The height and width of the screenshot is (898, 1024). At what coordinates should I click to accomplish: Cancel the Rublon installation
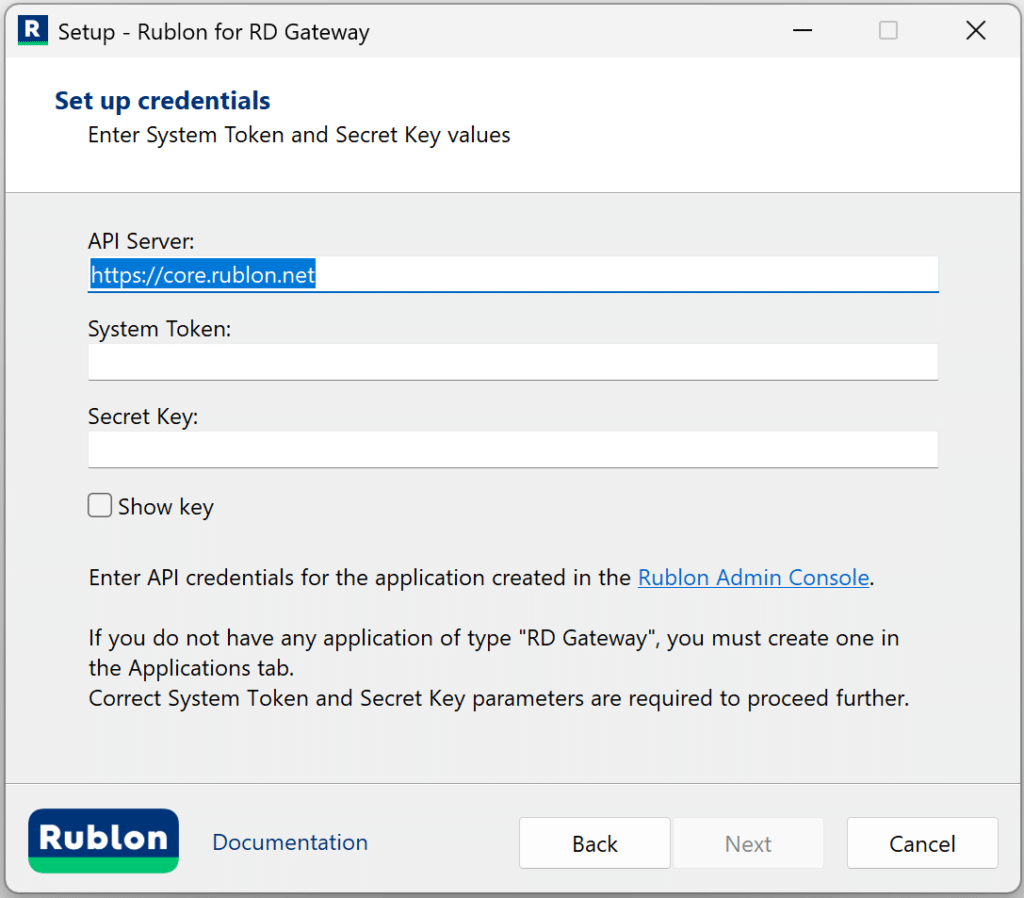click(x=922, y=844)
